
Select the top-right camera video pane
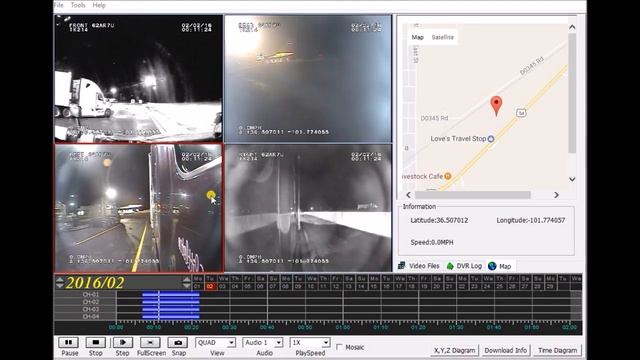[x=308, y=78]
